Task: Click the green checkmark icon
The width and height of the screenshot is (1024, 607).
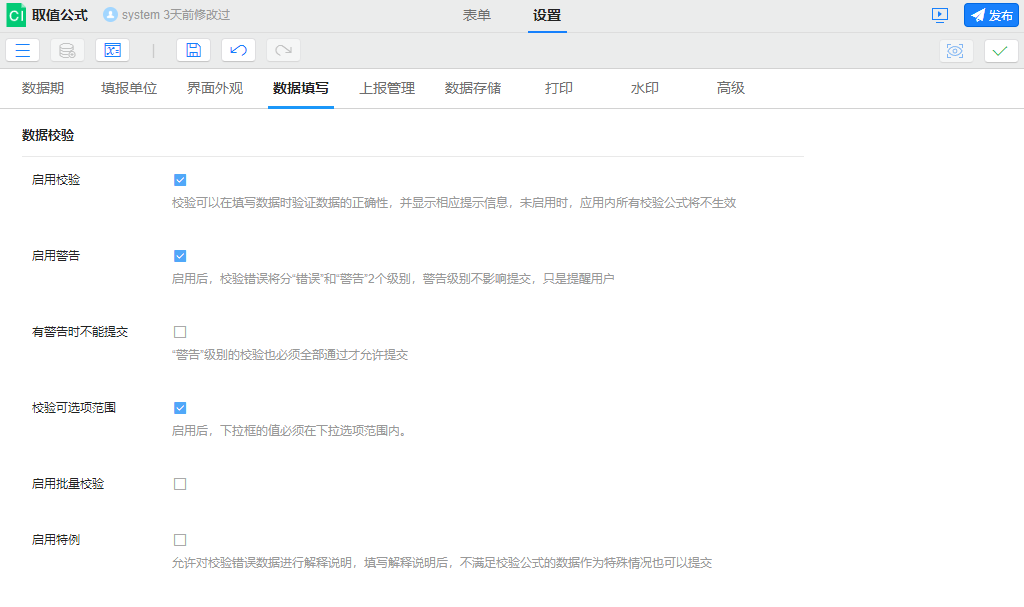Action: (x=1000, y=50)
